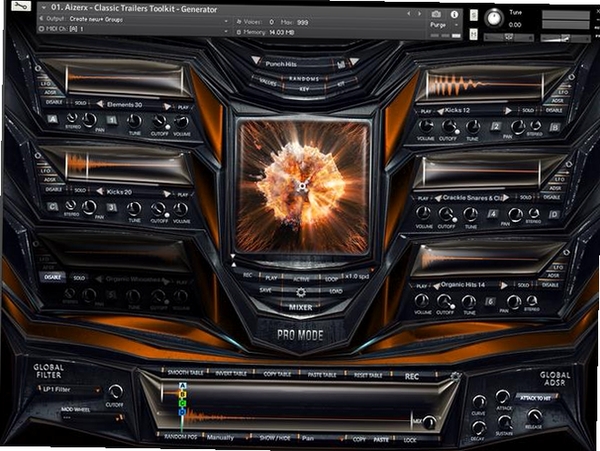
Task: Toggle SOLO on the Elements 30 layer
Action: (x=80, y=103)
